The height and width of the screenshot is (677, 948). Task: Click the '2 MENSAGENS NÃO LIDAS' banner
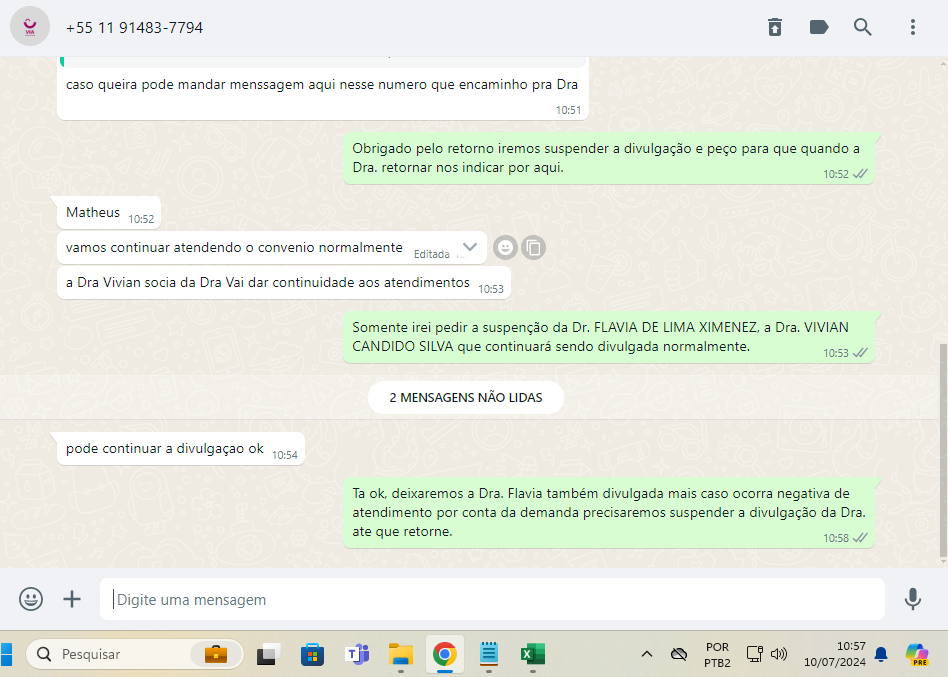[466, 397]
